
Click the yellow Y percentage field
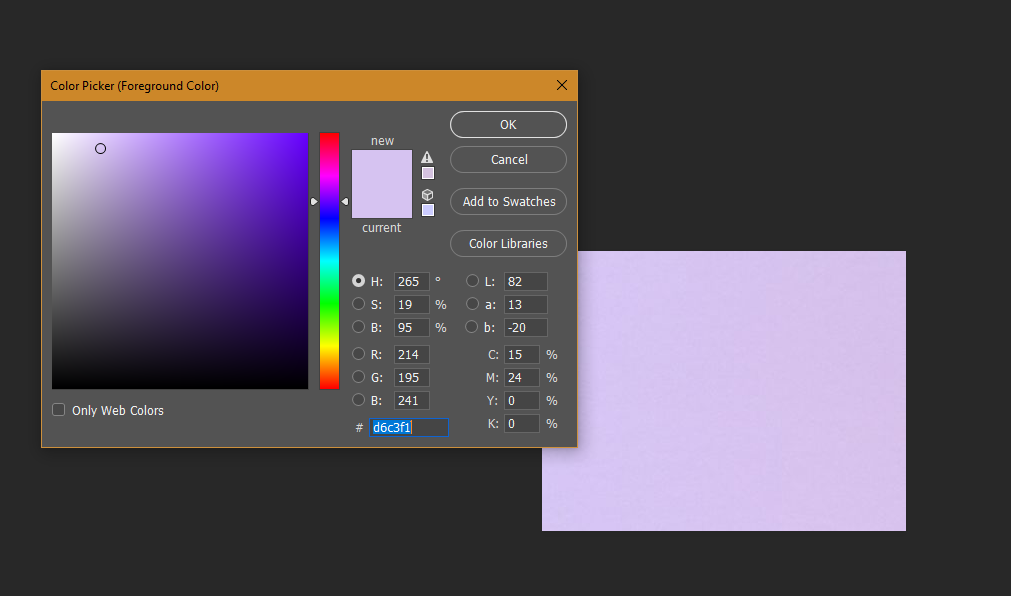coord(522,401)
